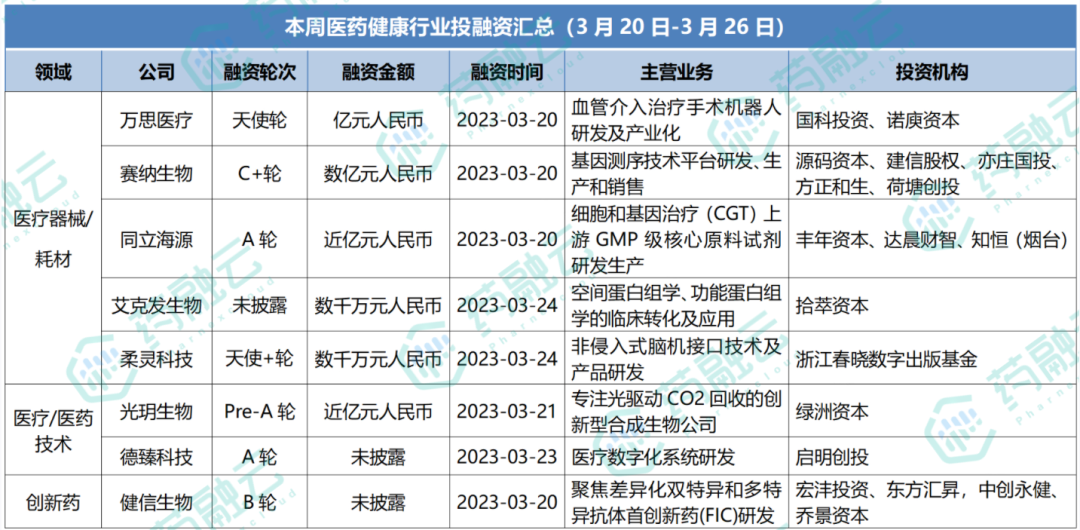Select the 创新药 domain cell
Viewport: 1080px width, 530px height.
coord(53,502)
